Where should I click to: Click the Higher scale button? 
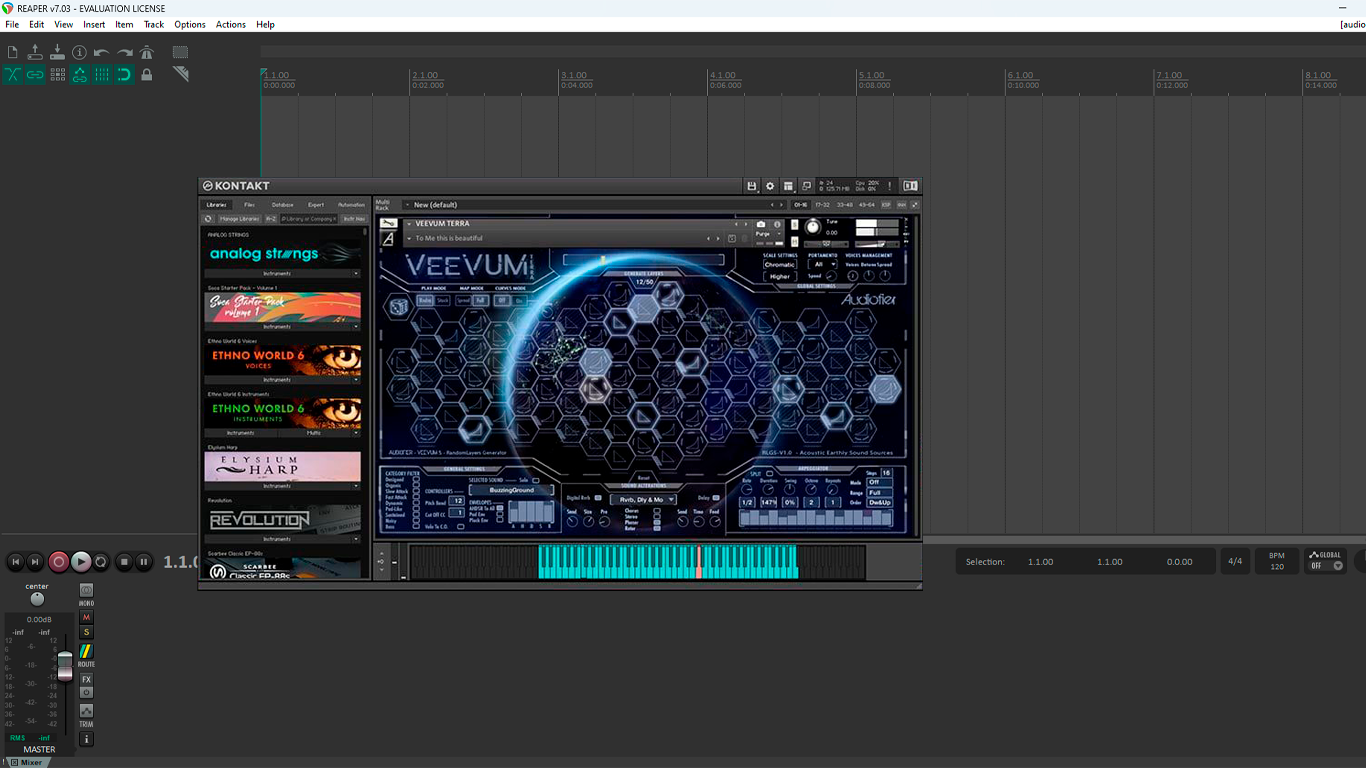tap(780, 277)
